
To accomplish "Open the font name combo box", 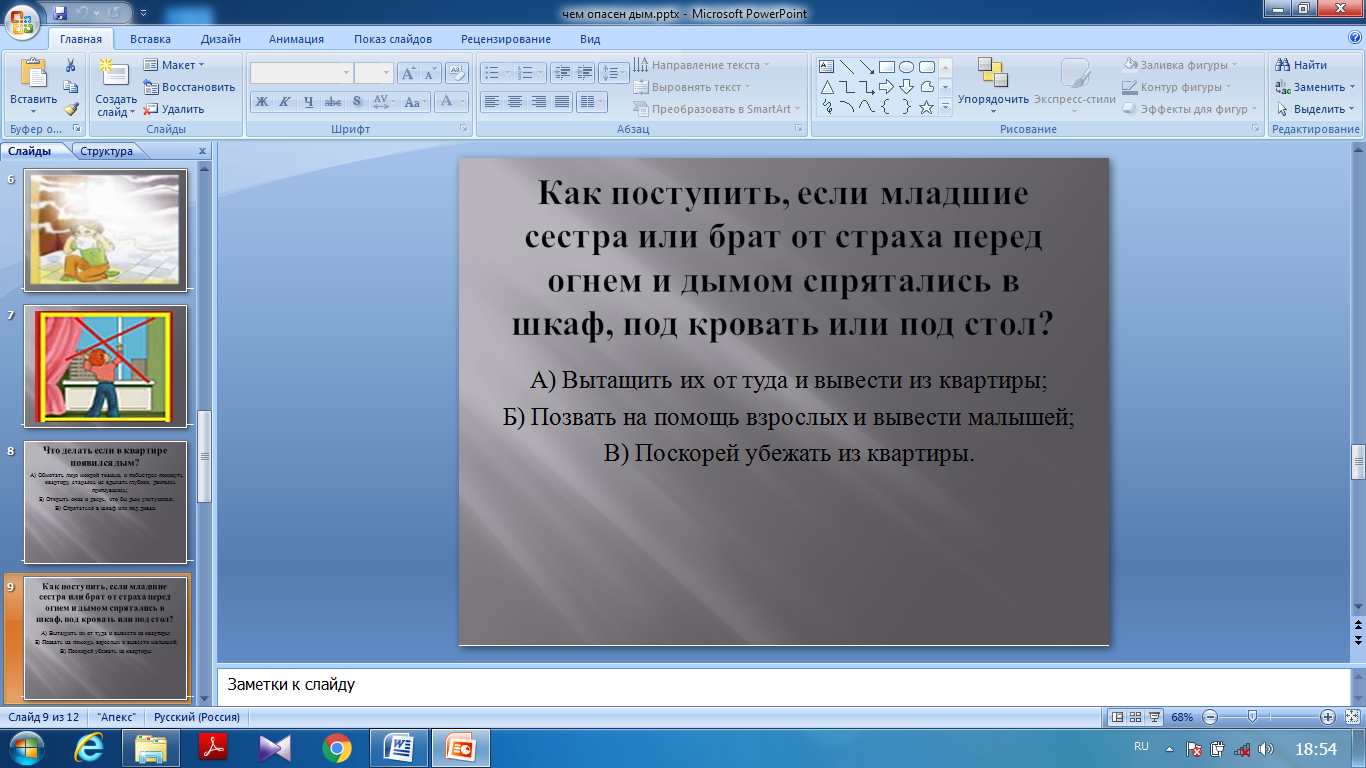I will click(x=301, y=73).
